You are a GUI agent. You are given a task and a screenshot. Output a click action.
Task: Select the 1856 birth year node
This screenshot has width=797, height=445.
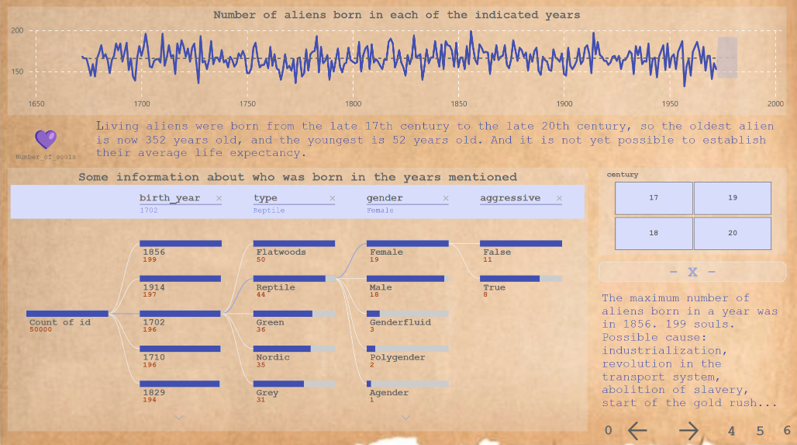[180, 251]
